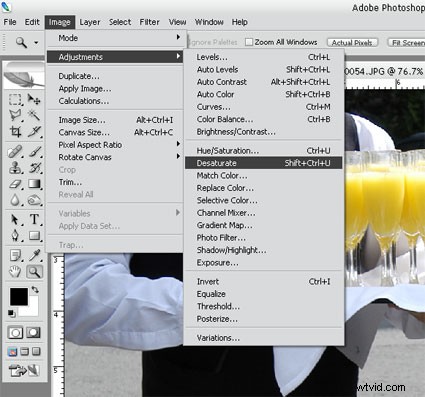
Task: Select the Polygonal Lasso tool
Action: [15, 115]
